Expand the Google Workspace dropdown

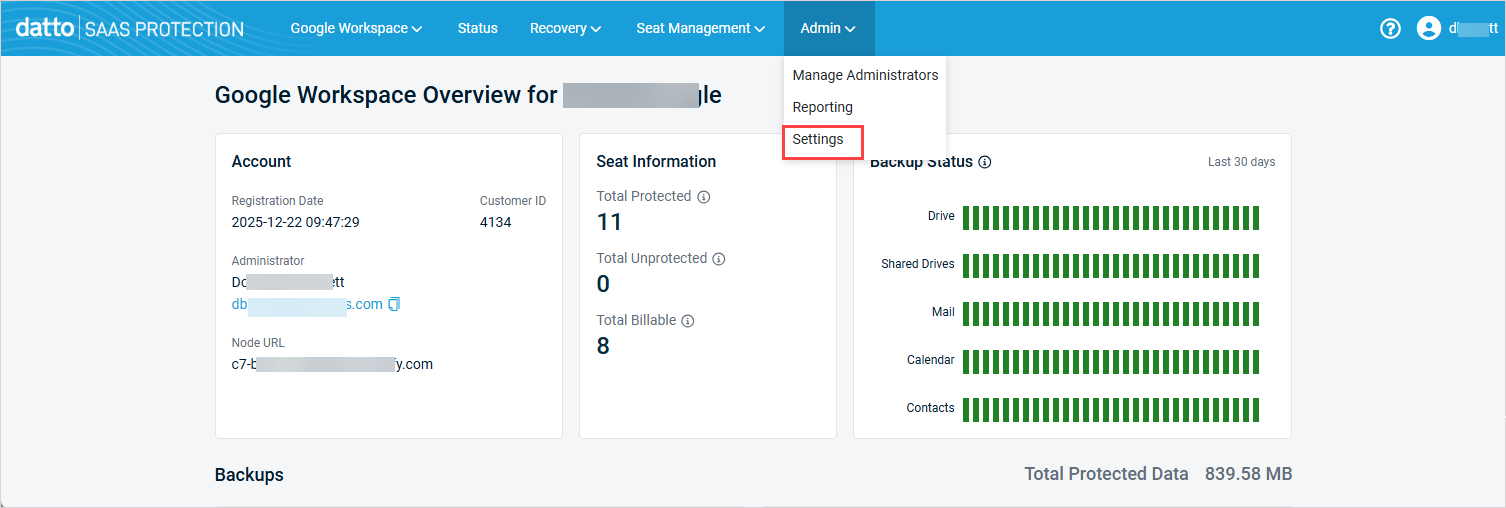356,29
